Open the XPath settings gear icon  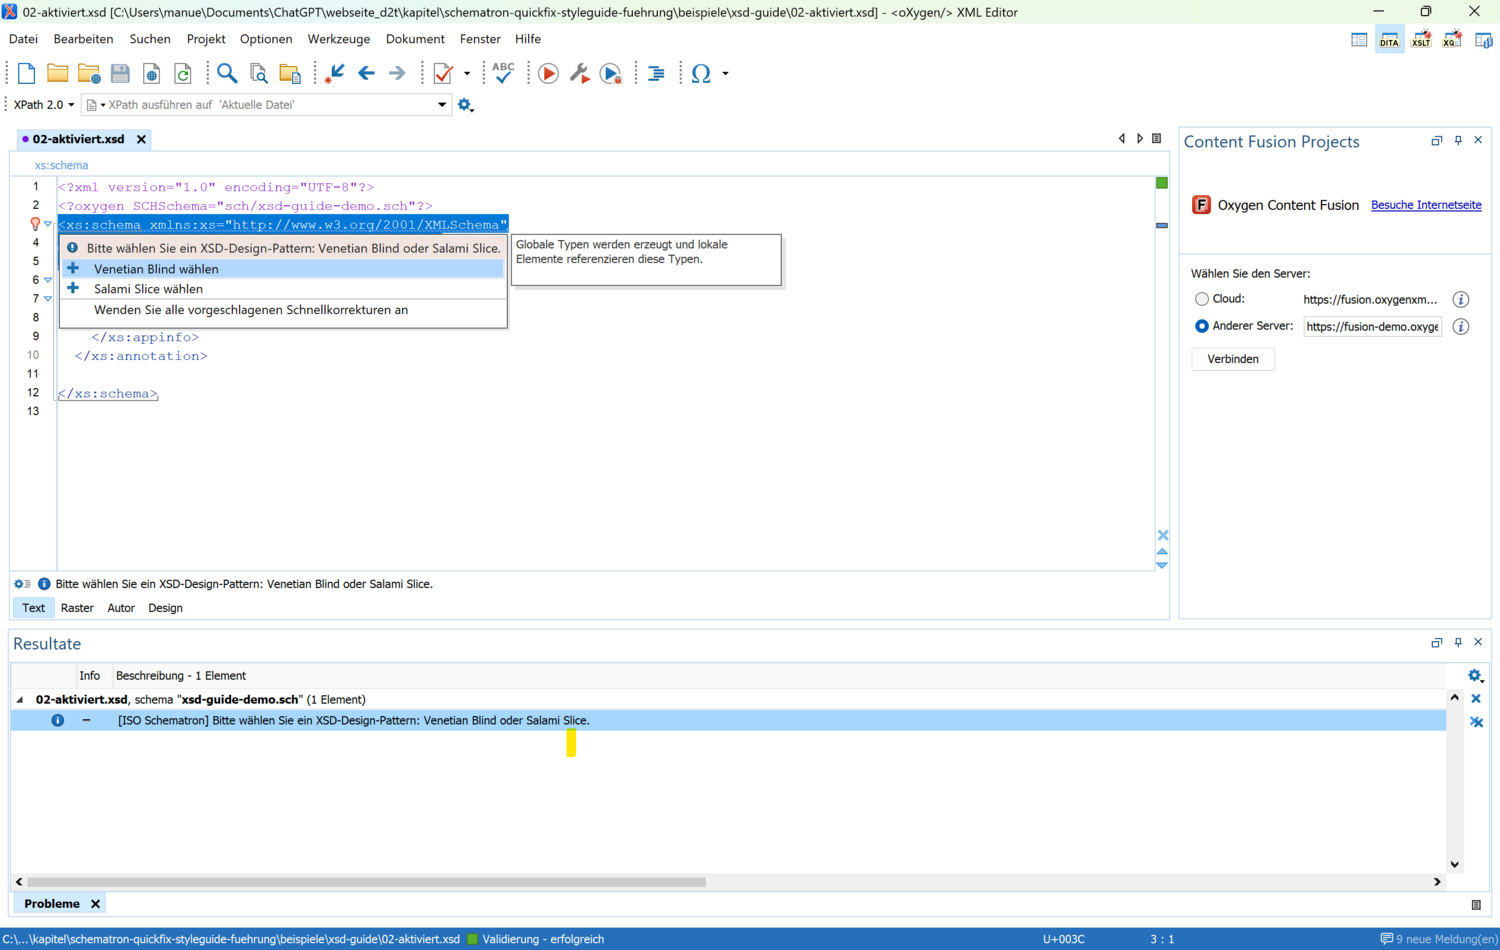click(x=465, y=105)
